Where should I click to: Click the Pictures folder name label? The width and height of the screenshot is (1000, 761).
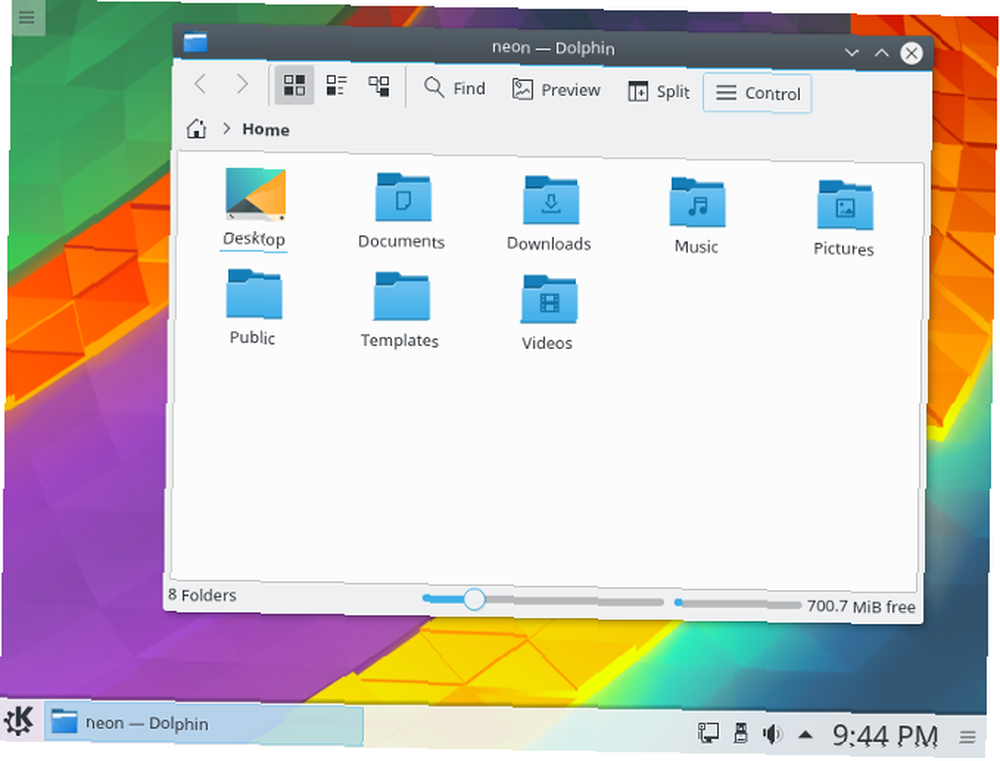[843, 249]
